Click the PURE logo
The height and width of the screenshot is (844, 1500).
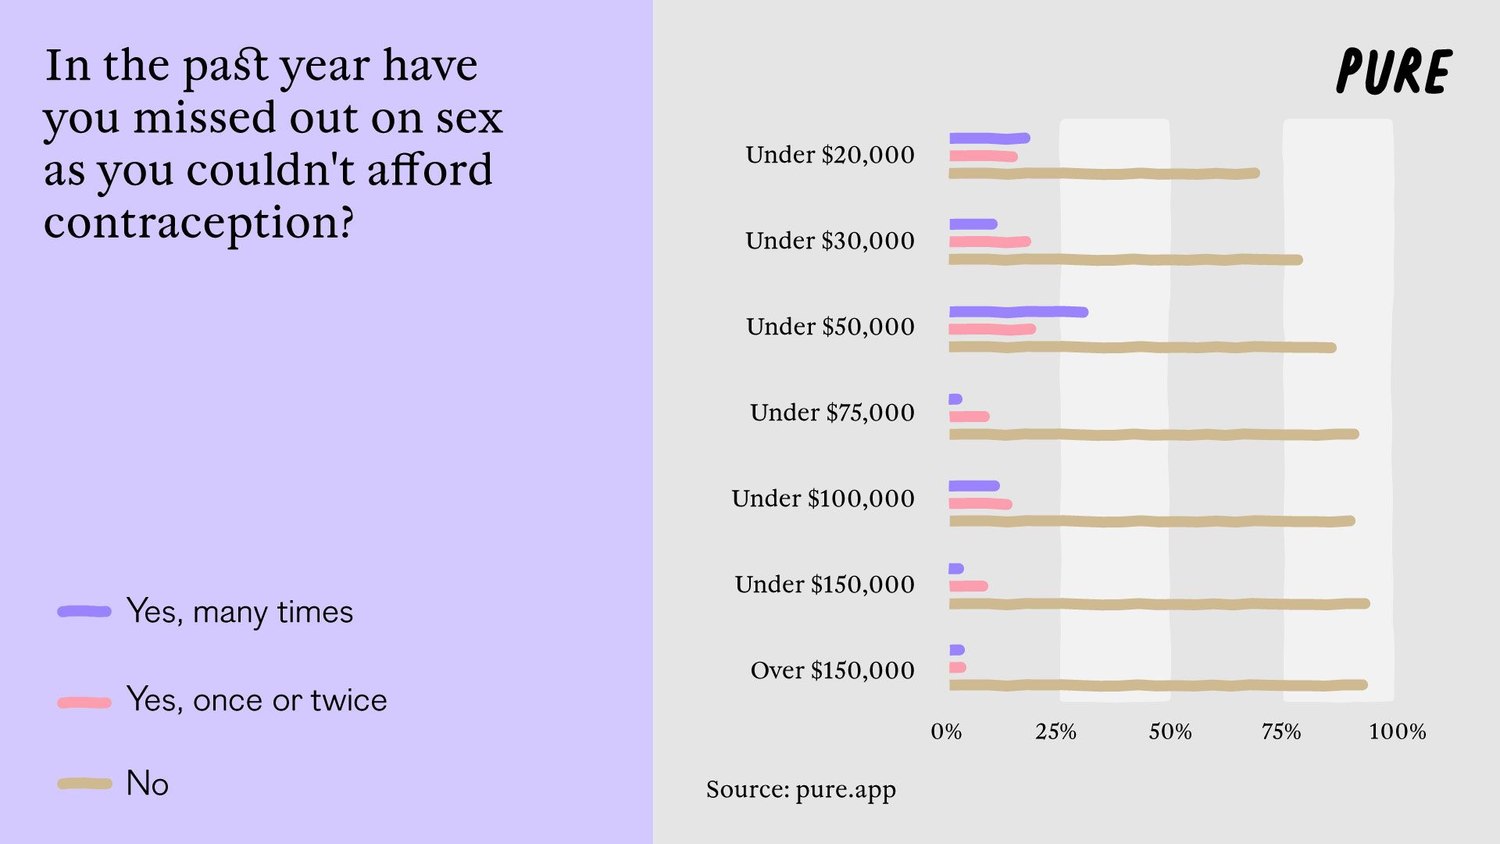tap(1393, 72)
